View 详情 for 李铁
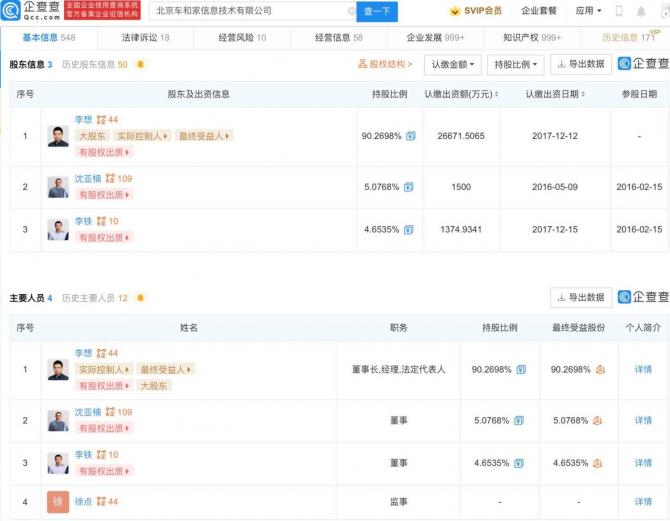This screenshot has width=670, height=521. (x=643, y=463)
